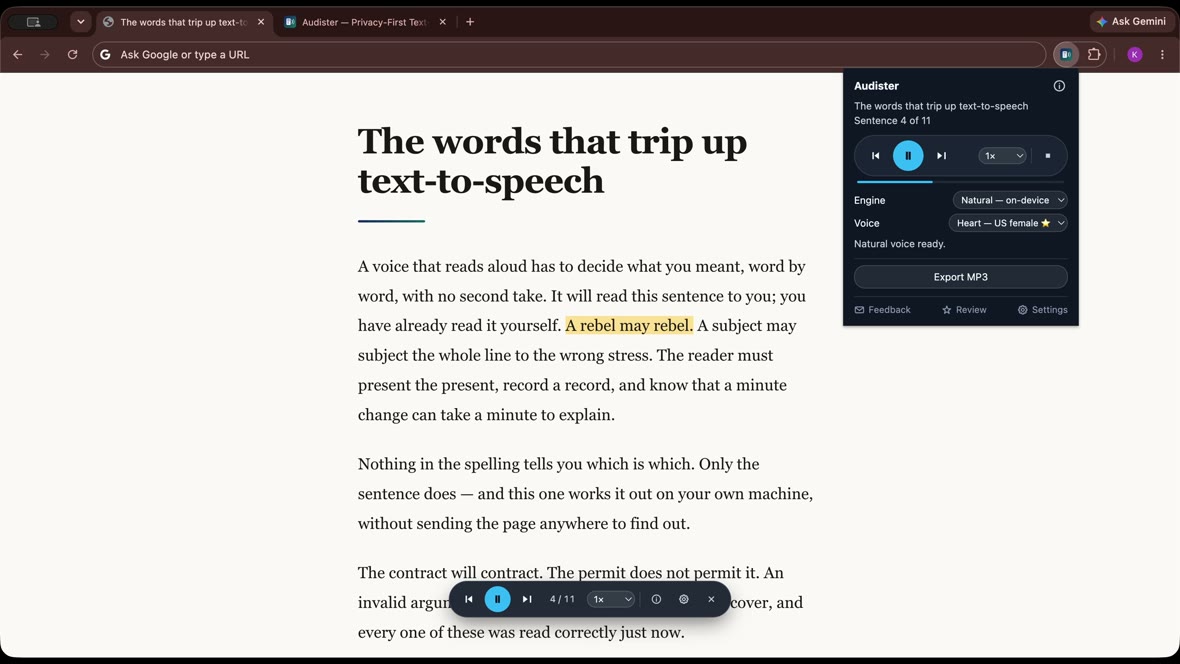Click the Ask Gemini button

pos(1131,22)
